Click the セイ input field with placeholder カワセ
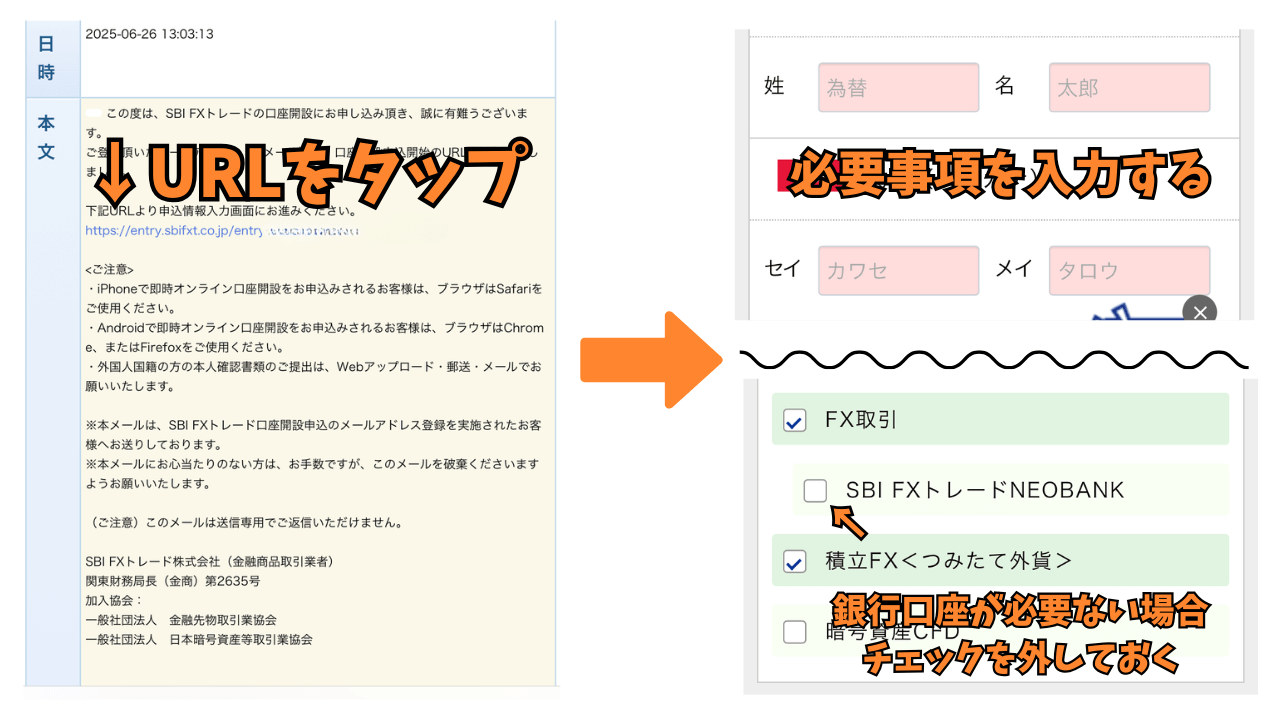This screenshot has height=720, width=1280. coord(899,270)
